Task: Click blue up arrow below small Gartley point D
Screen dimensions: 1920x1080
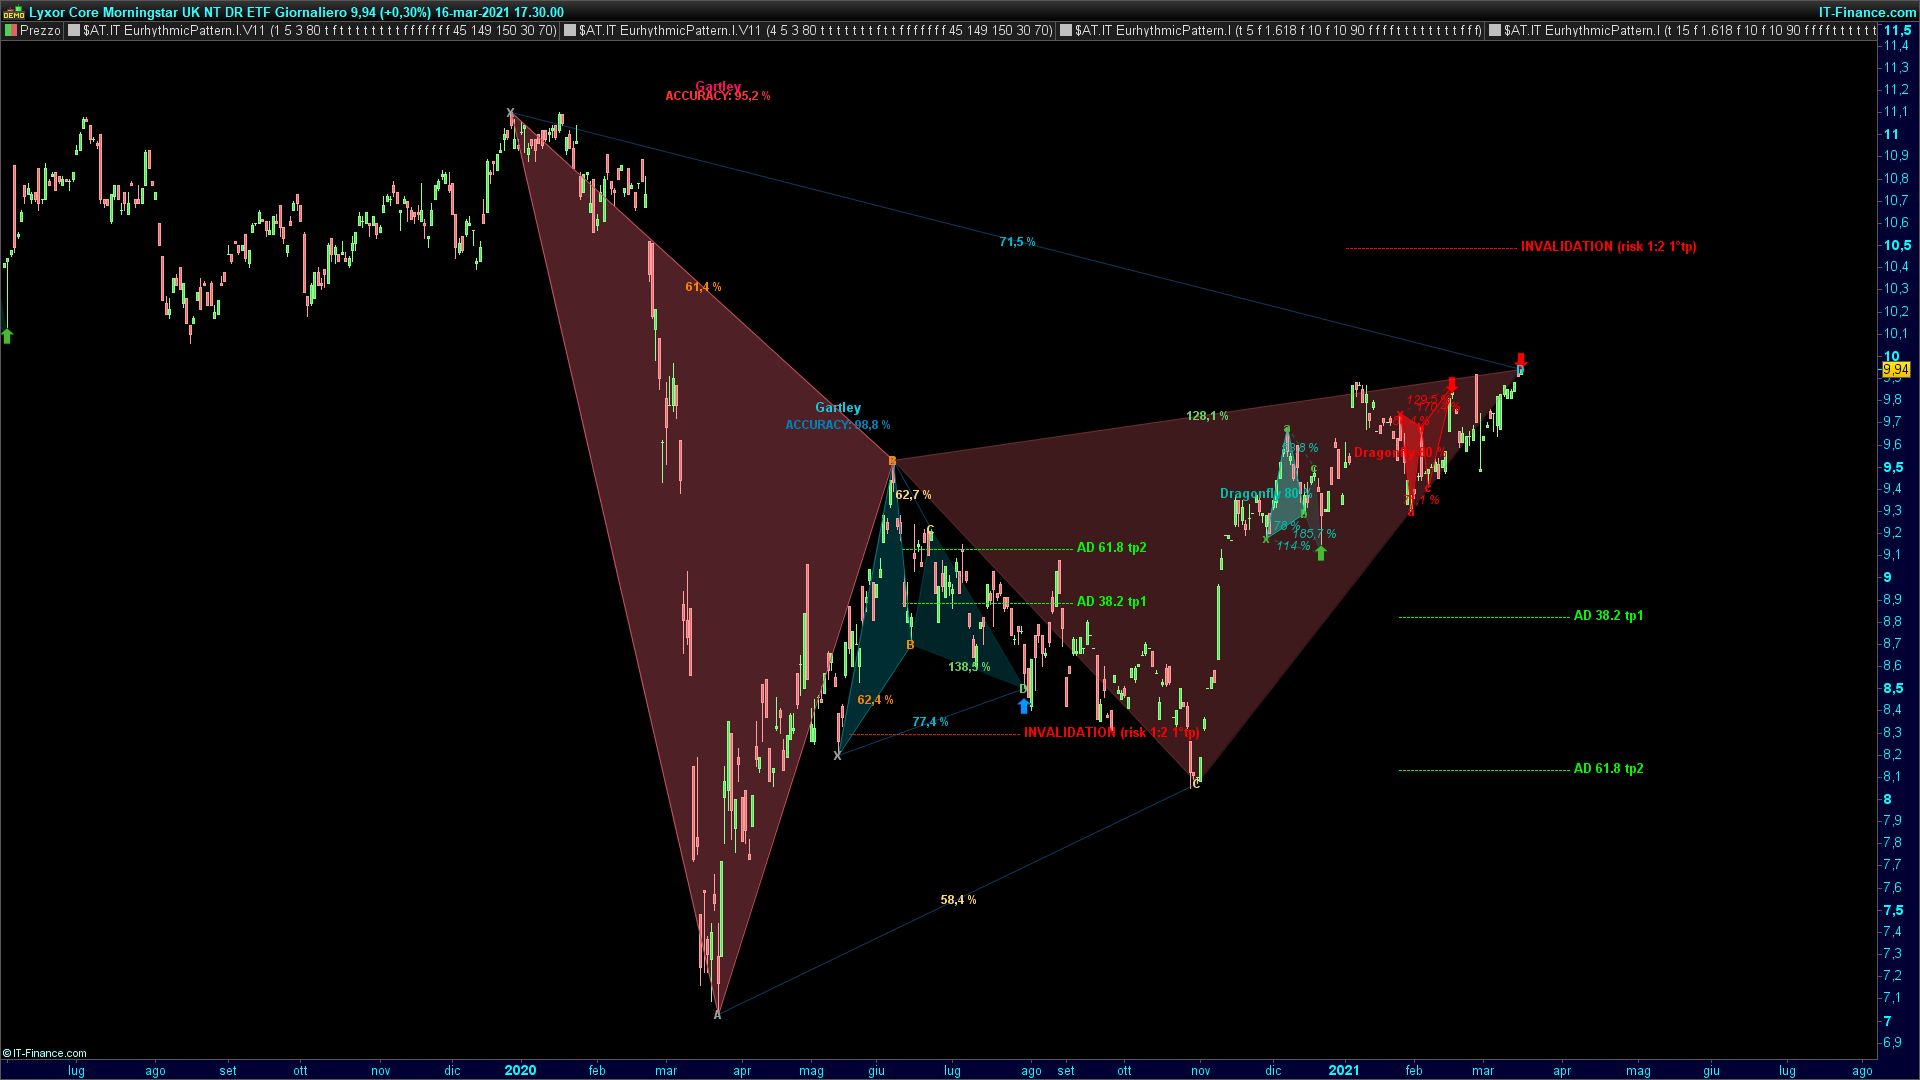Action: [x=1023, y=706]
